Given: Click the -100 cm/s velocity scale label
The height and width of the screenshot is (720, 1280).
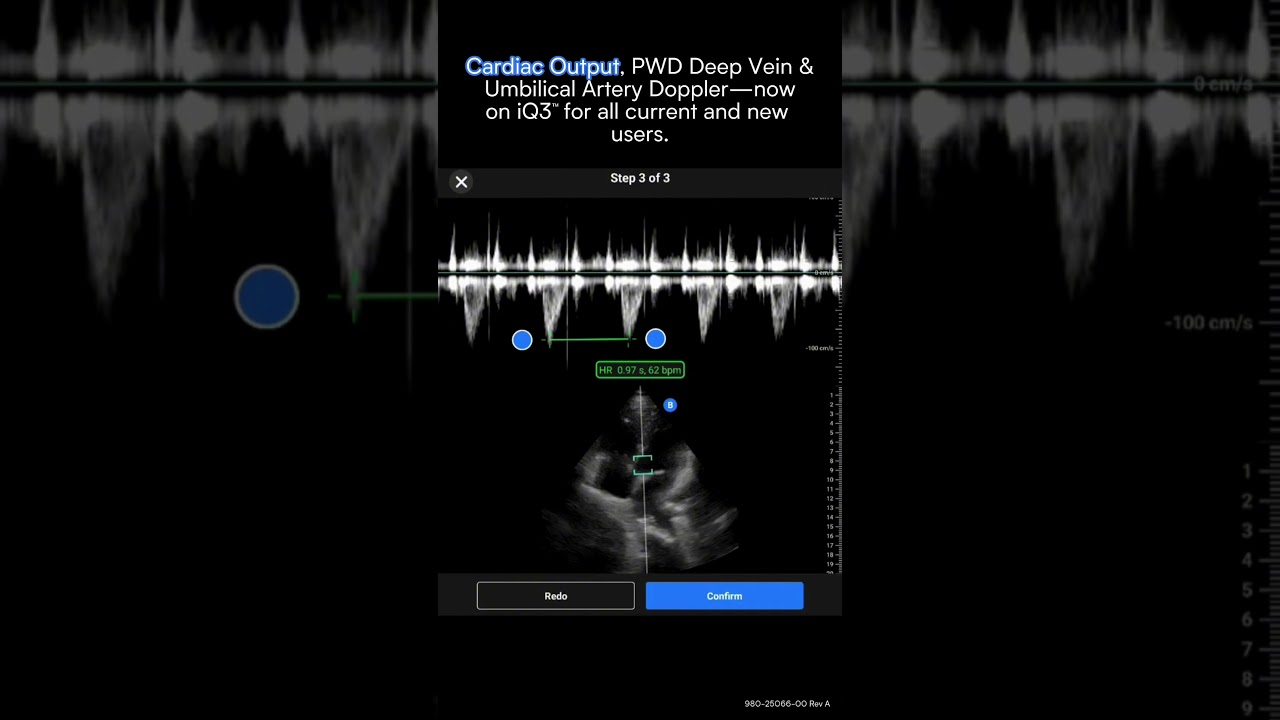Looking at the screenshot, I should 819,348.
